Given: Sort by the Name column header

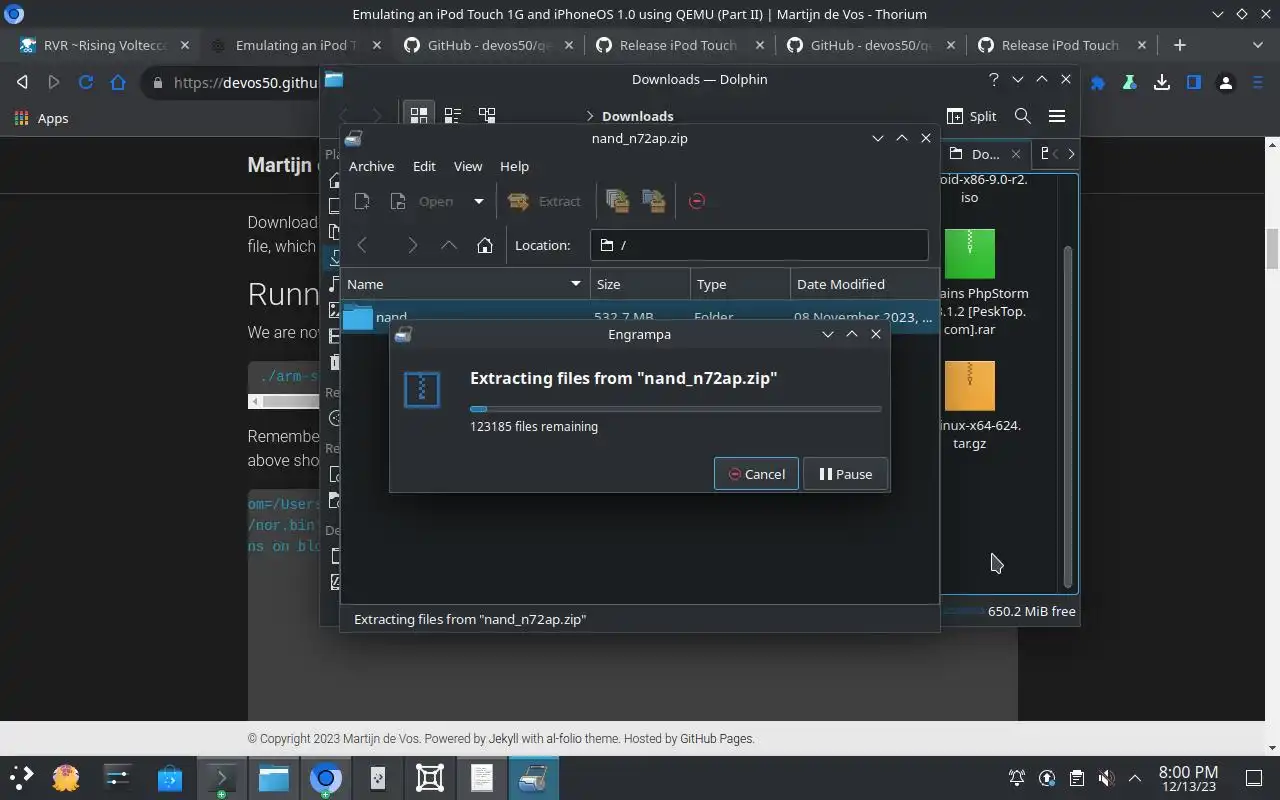Looking at the screenshot, I should (x=465, y=284).
